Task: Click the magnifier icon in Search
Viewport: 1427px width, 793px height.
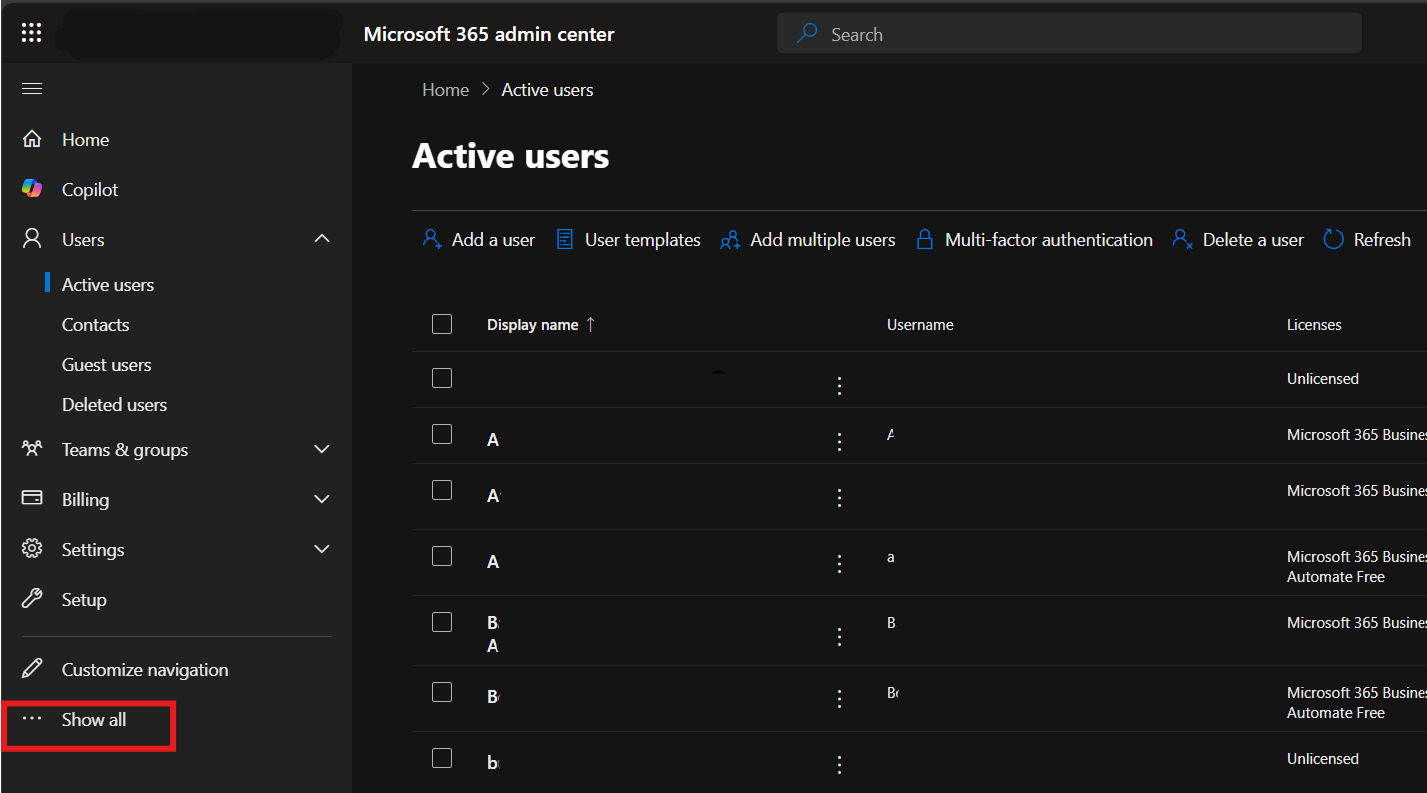Action: pos(807,34)
